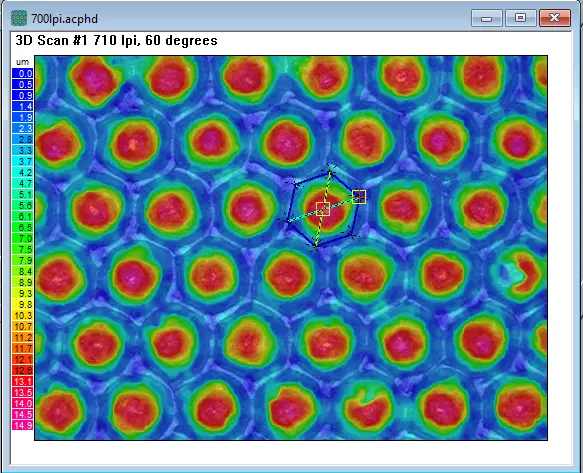Click the 700lpi.acphd title text
Screen dimensions: 583x473
[64, 19]
